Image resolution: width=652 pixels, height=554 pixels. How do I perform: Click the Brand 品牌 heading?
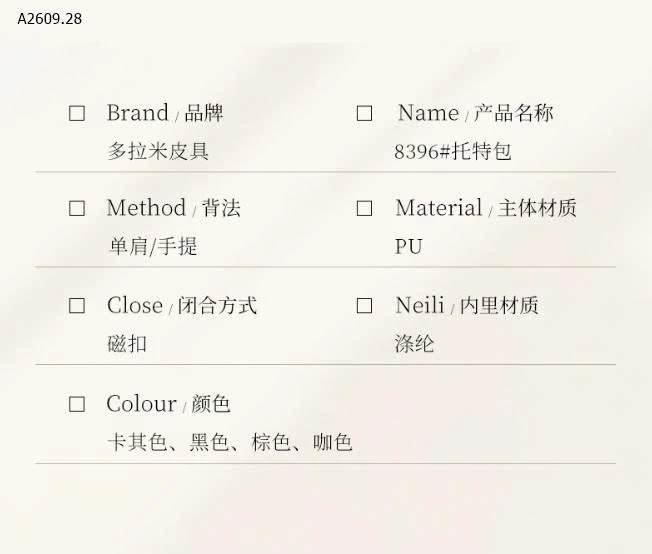165,113
